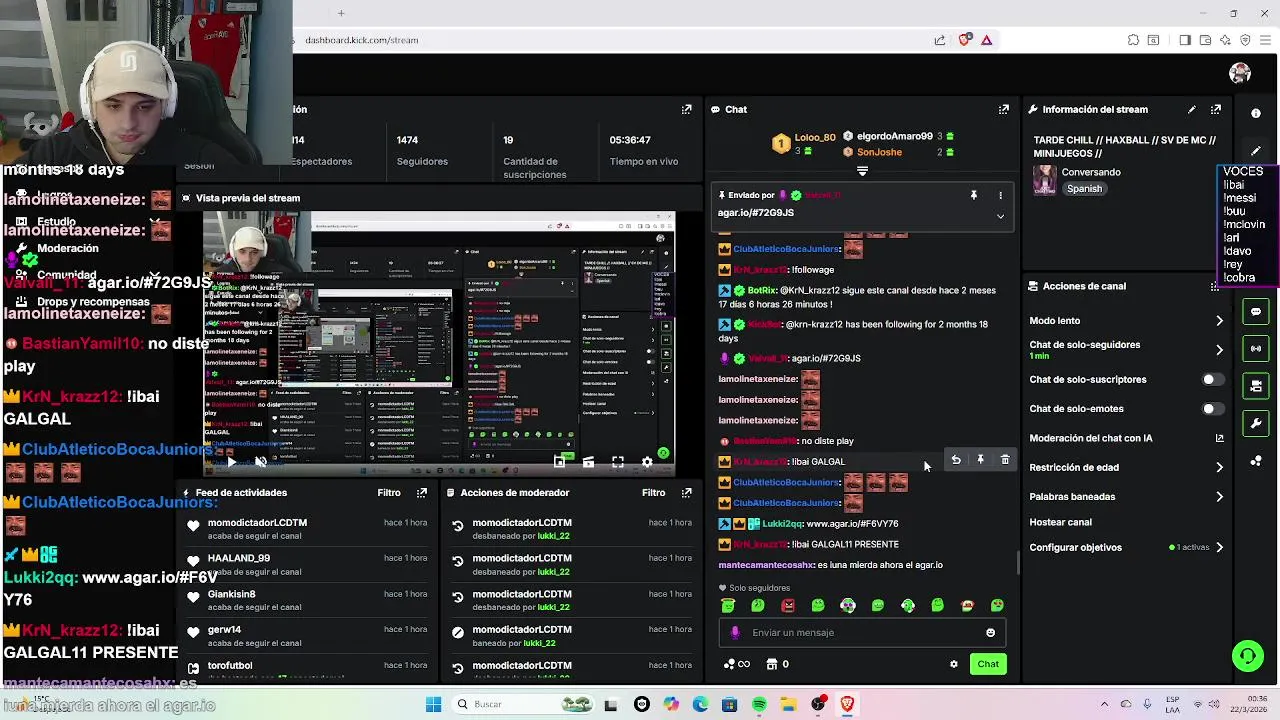Open Filtro in Feed de actividades
Screen dimensions: 1280x720
point(389,492)
